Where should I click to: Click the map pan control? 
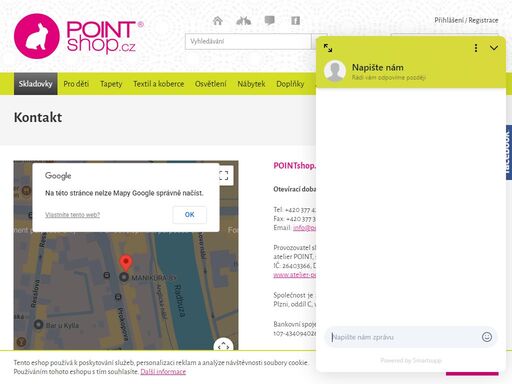[224, 346]
